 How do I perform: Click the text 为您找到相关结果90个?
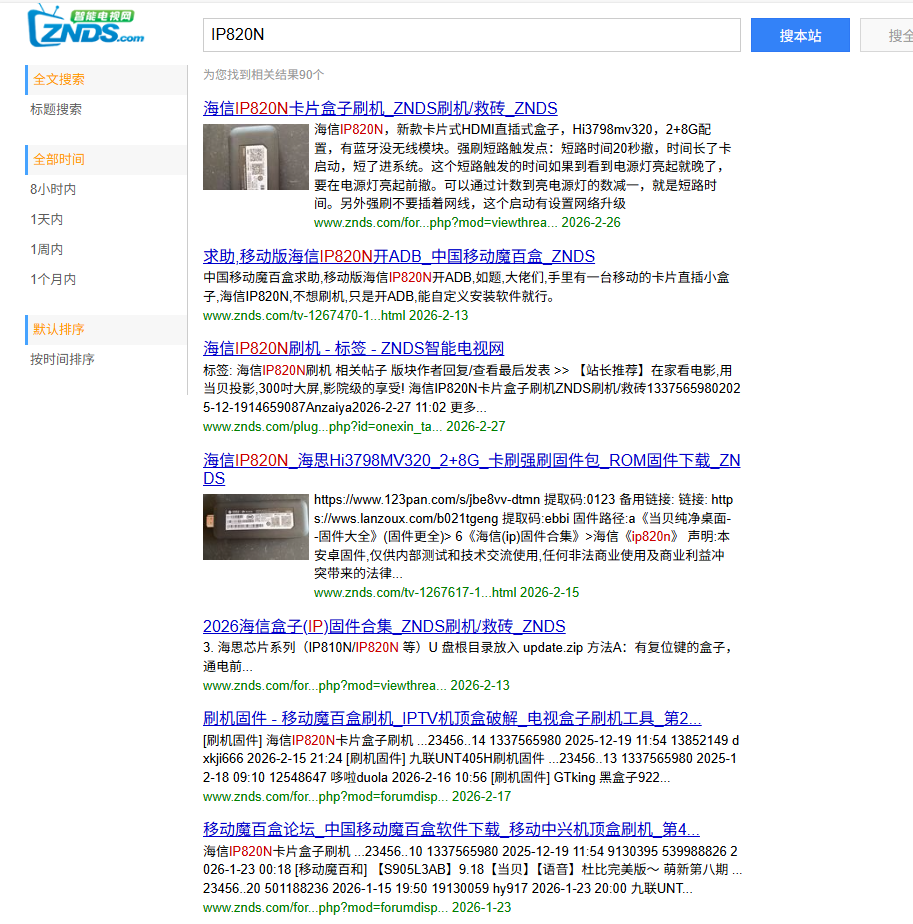(263, 75)
